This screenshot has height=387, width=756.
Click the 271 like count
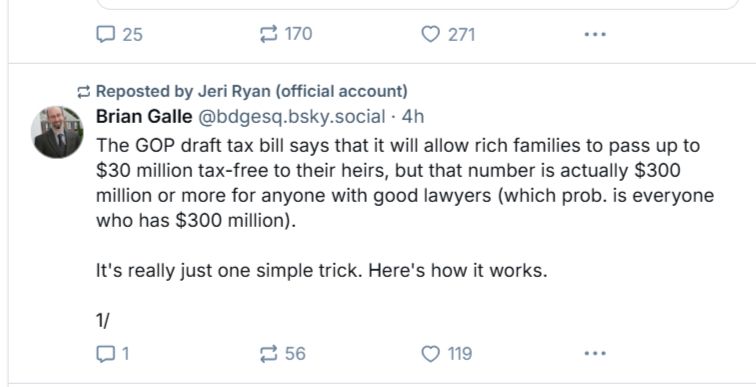coord(461,34)
